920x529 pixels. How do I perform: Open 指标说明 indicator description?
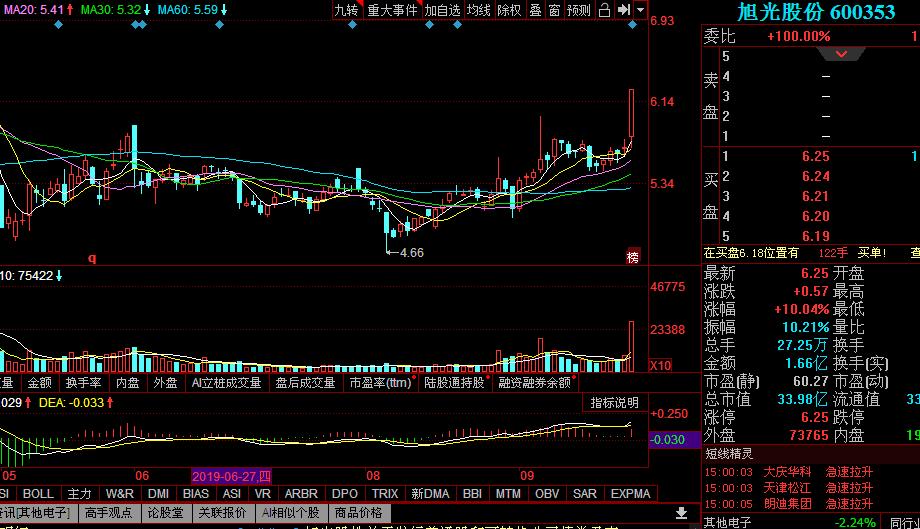click(614, 402)
